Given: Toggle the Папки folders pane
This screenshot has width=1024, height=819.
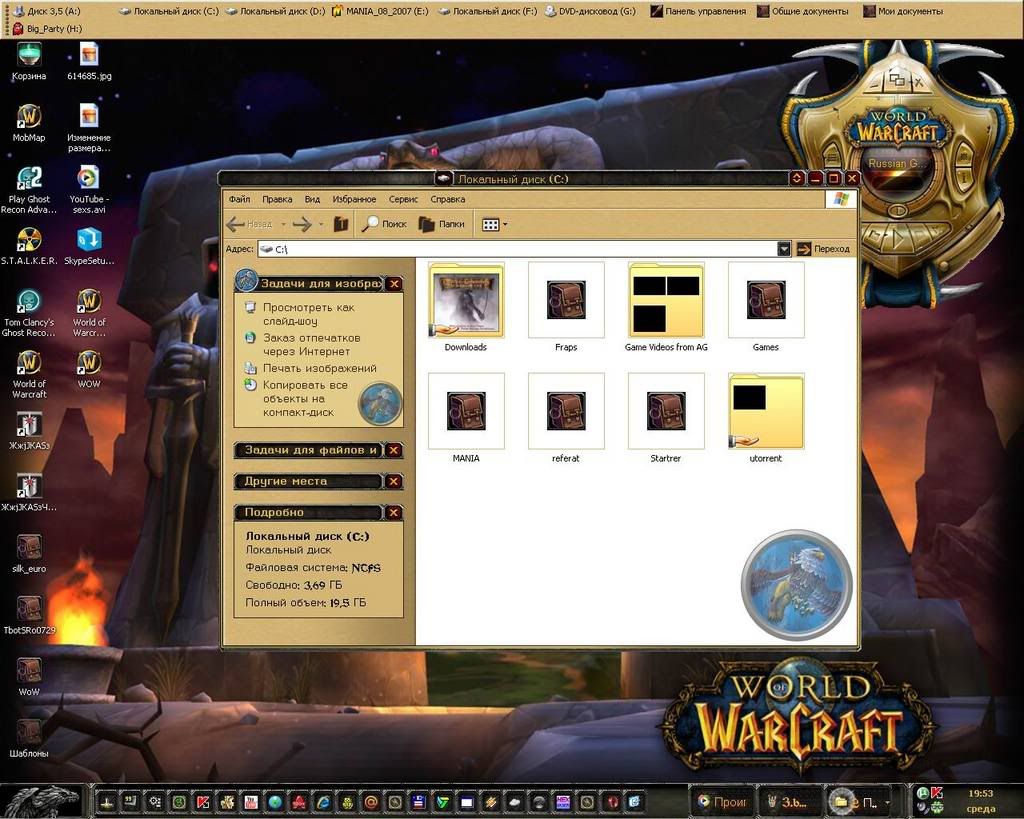Looking at the screenshot, I should 442,224.
